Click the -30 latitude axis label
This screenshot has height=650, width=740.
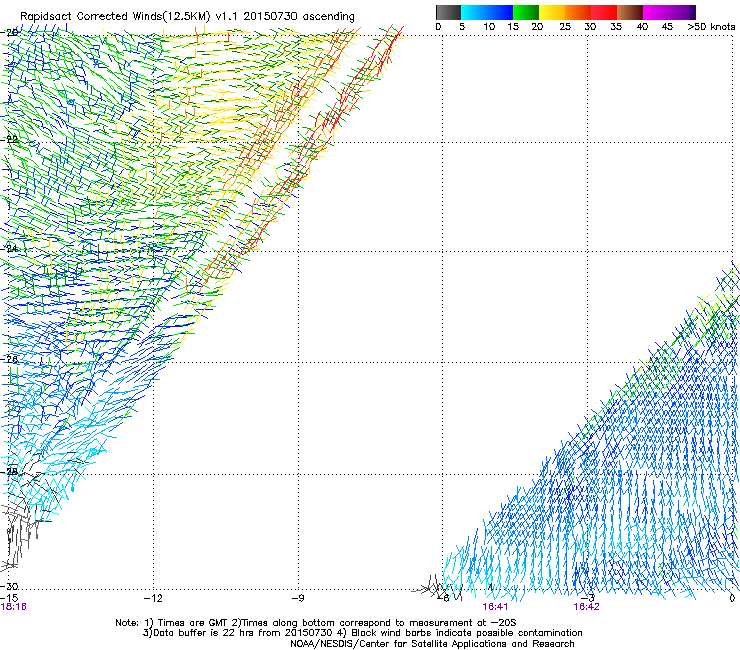(9, 586)
